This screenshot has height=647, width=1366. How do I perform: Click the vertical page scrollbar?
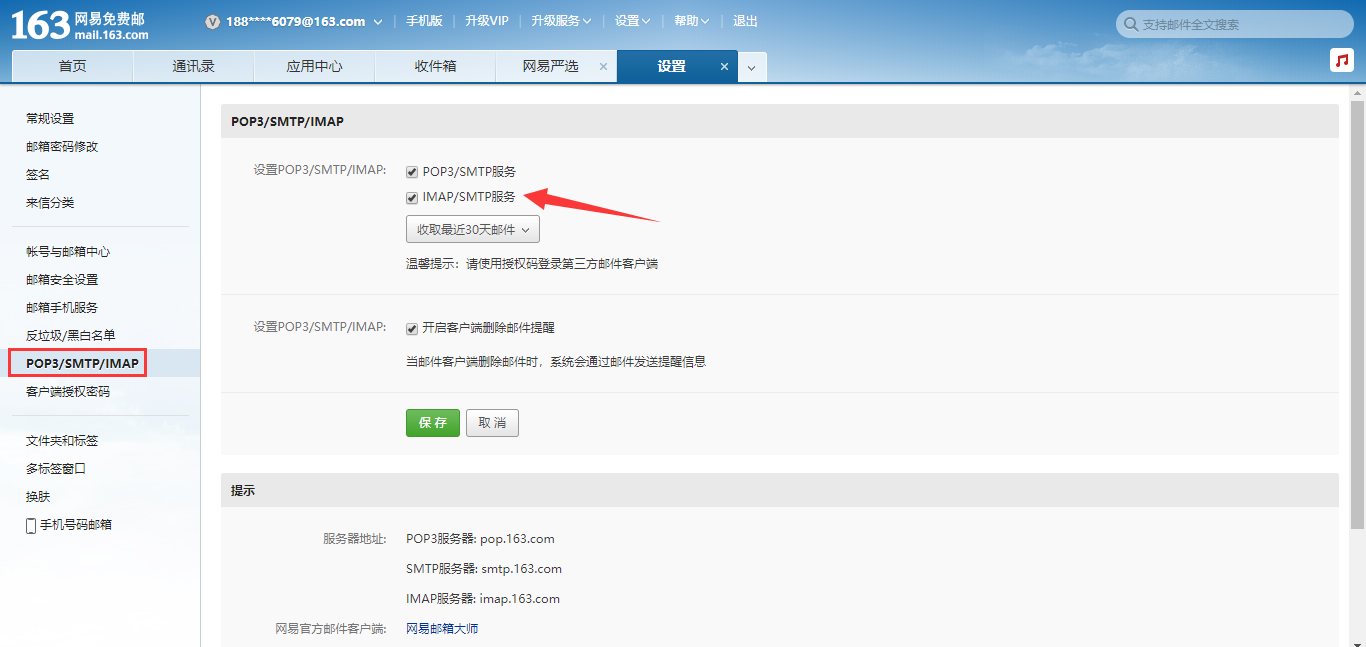[x=1358, y=315]
